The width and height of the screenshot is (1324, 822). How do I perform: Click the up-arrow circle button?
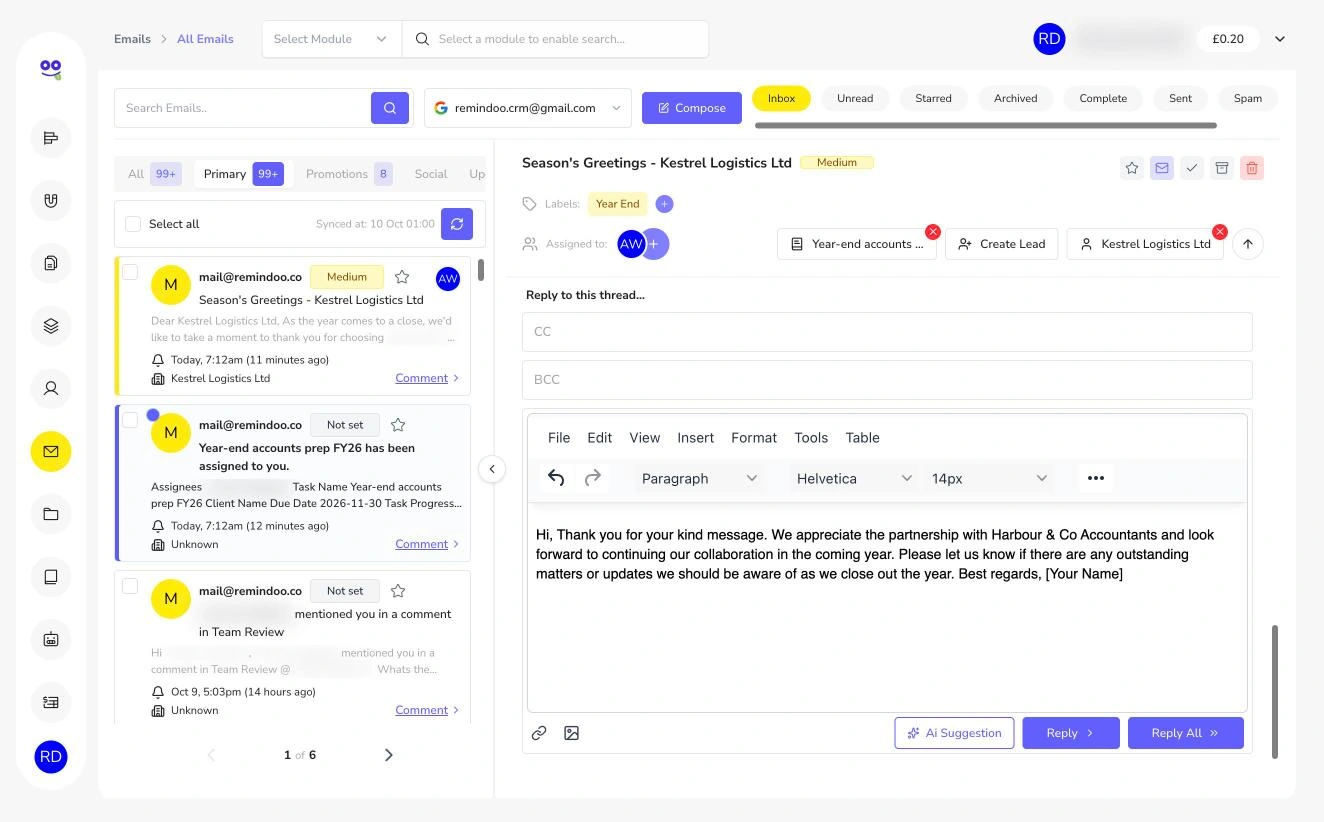click(x=1248, y=244)
